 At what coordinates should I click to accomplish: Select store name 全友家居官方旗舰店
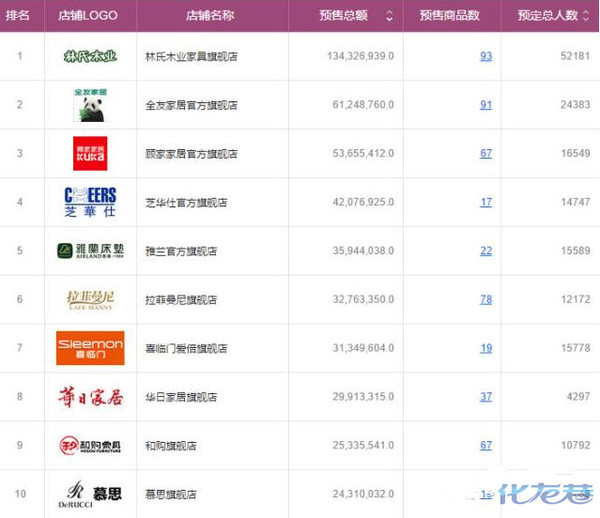(x=191, y=105)
